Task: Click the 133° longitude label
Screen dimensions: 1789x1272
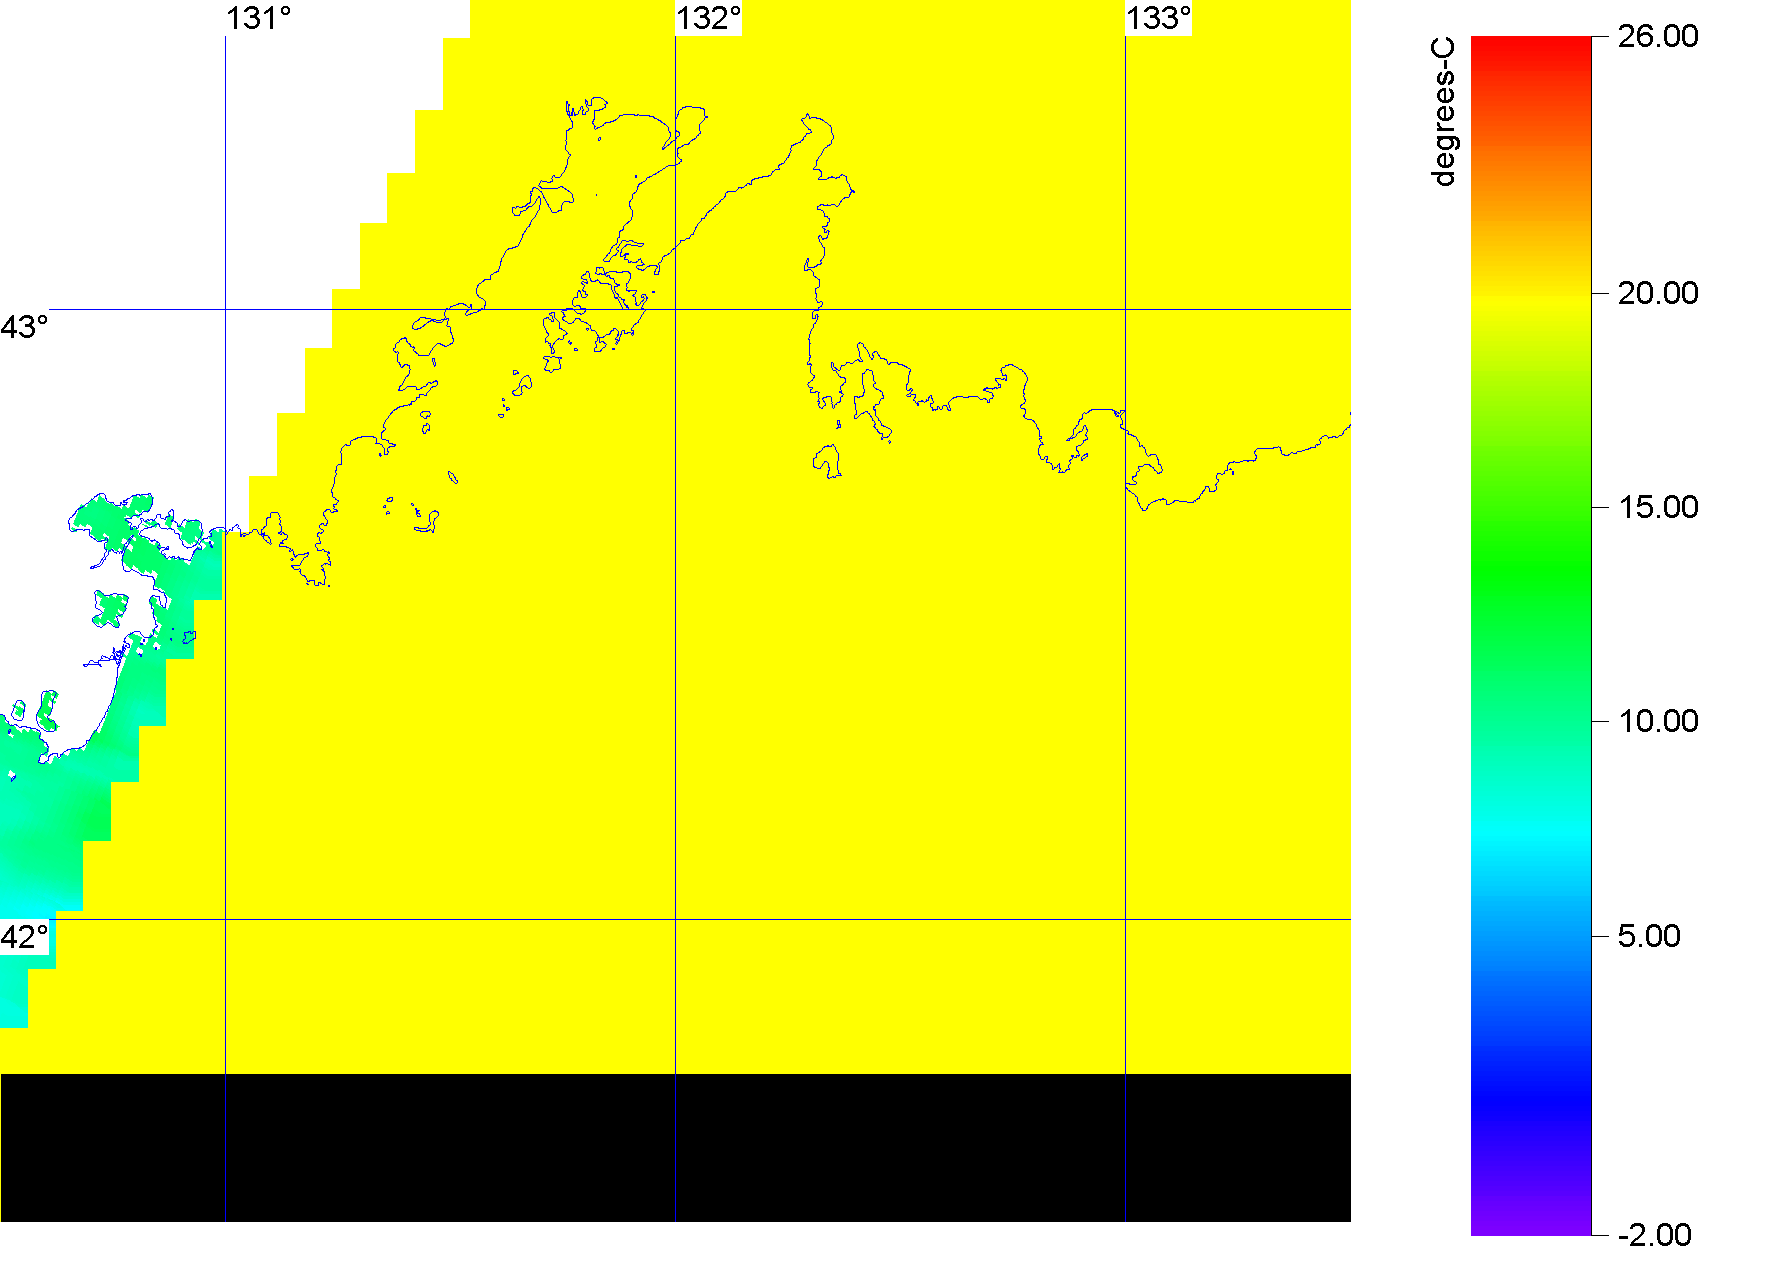Action: pyautogui.click(x=1158, y=19)
